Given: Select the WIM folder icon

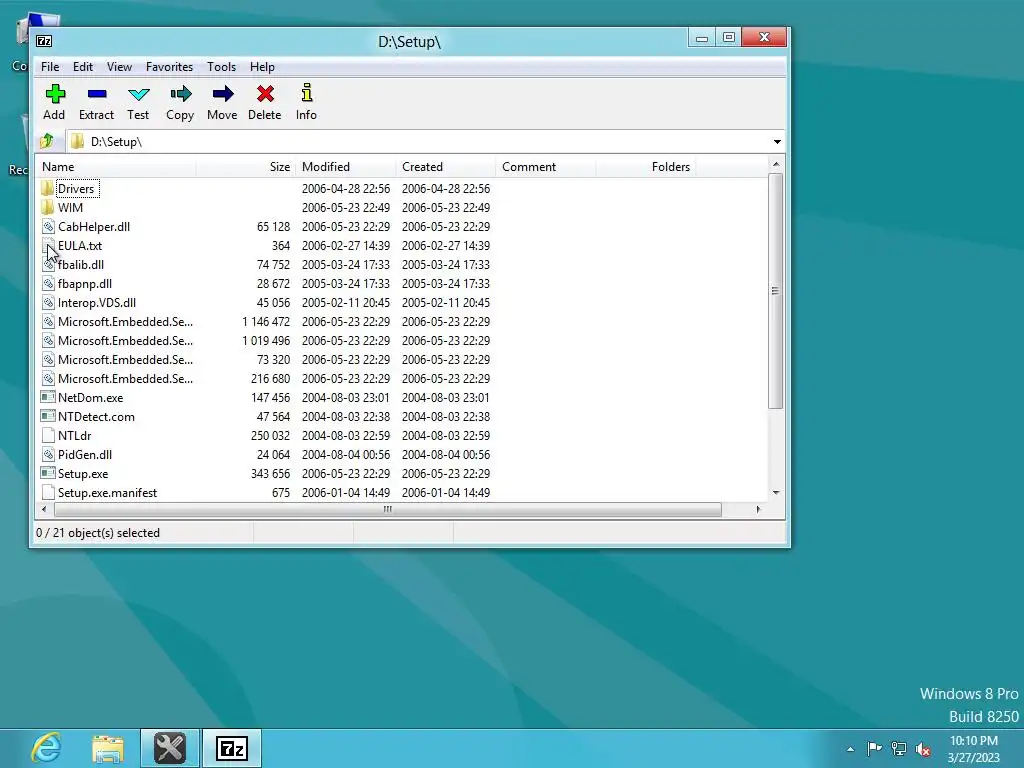Looking at the screenshot, I should [x=48, y=208].
